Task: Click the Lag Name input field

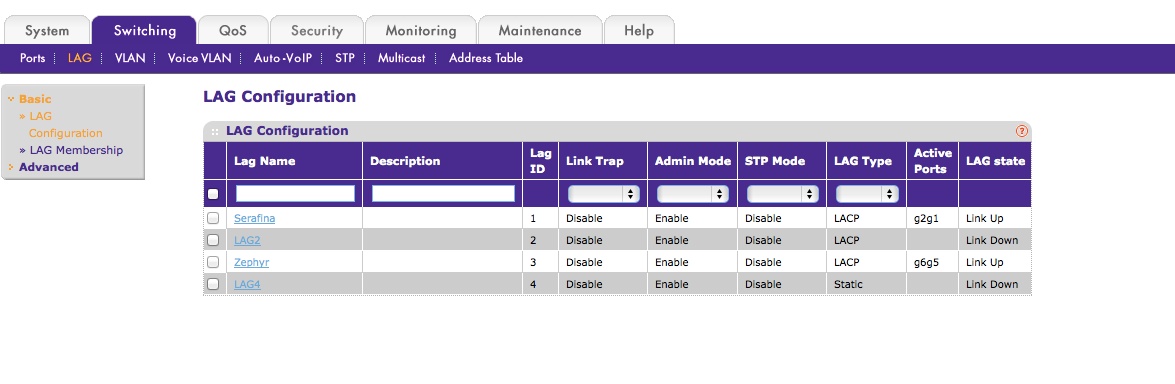Action: (x=295, y=194)
